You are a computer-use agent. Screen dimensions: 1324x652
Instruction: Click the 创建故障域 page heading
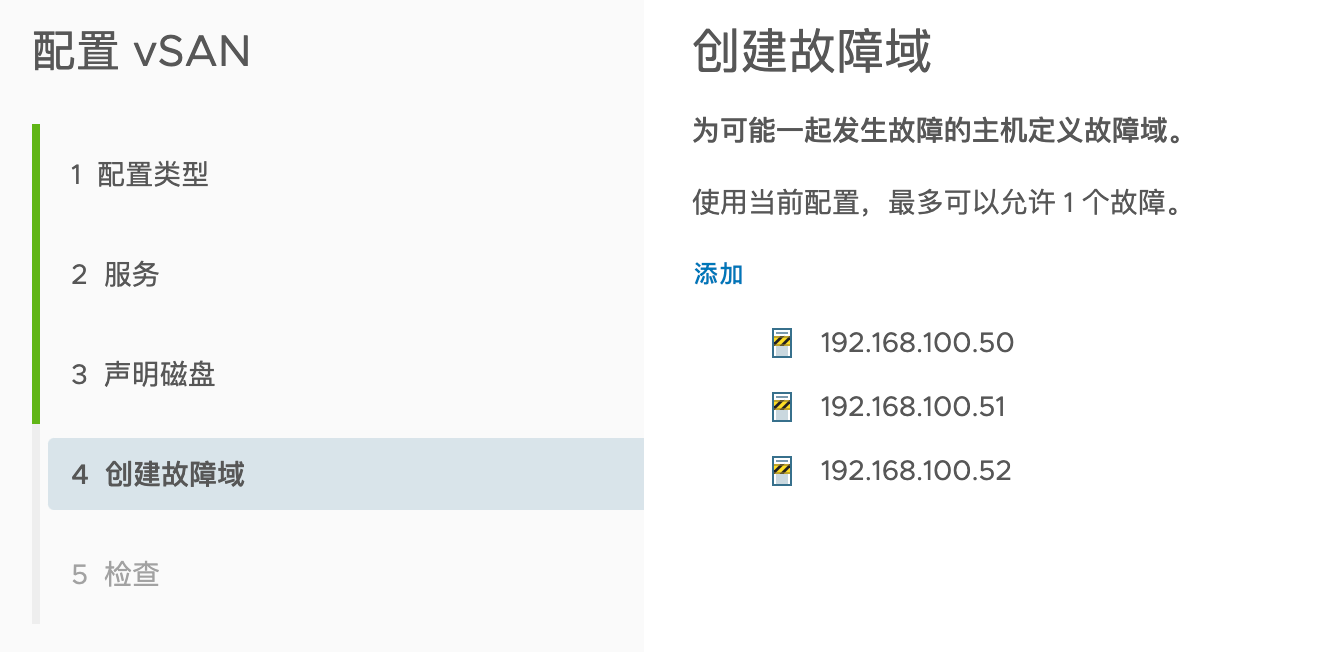[x=812, y=52]
